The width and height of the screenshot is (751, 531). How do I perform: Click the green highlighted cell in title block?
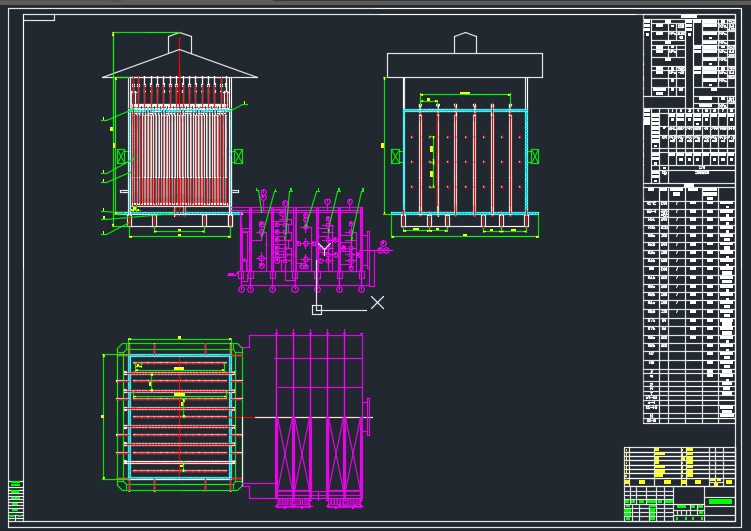(x=720, y=501)
